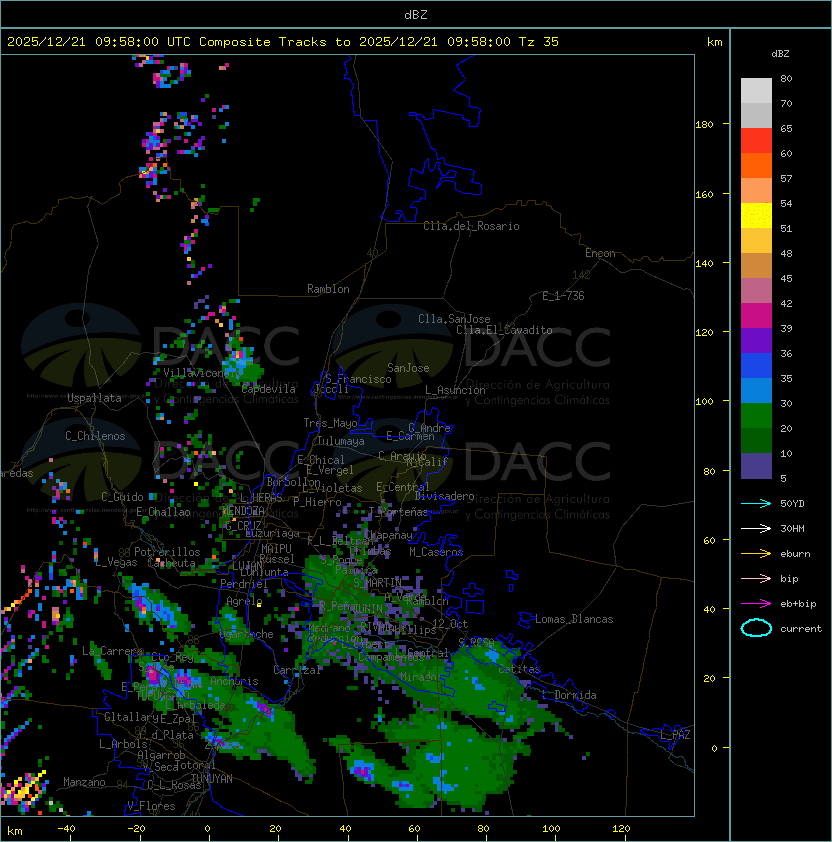
Task: Click the 'Tulumaya' map label
Action: 340,441
